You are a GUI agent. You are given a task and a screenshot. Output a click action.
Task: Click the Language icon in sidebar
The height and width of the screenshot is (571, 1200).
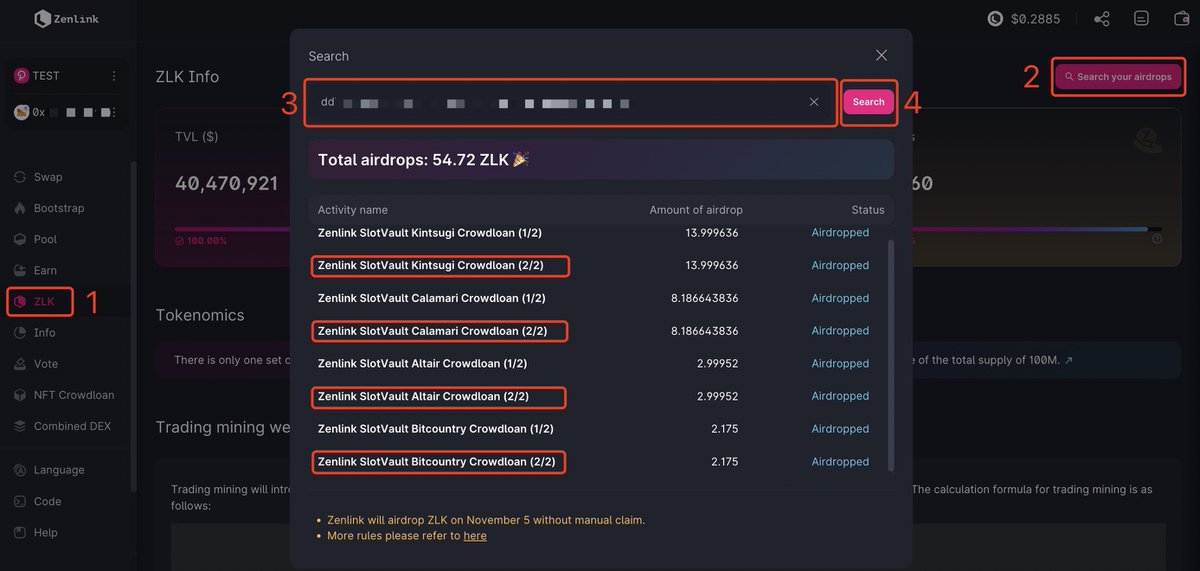(20, 470)
